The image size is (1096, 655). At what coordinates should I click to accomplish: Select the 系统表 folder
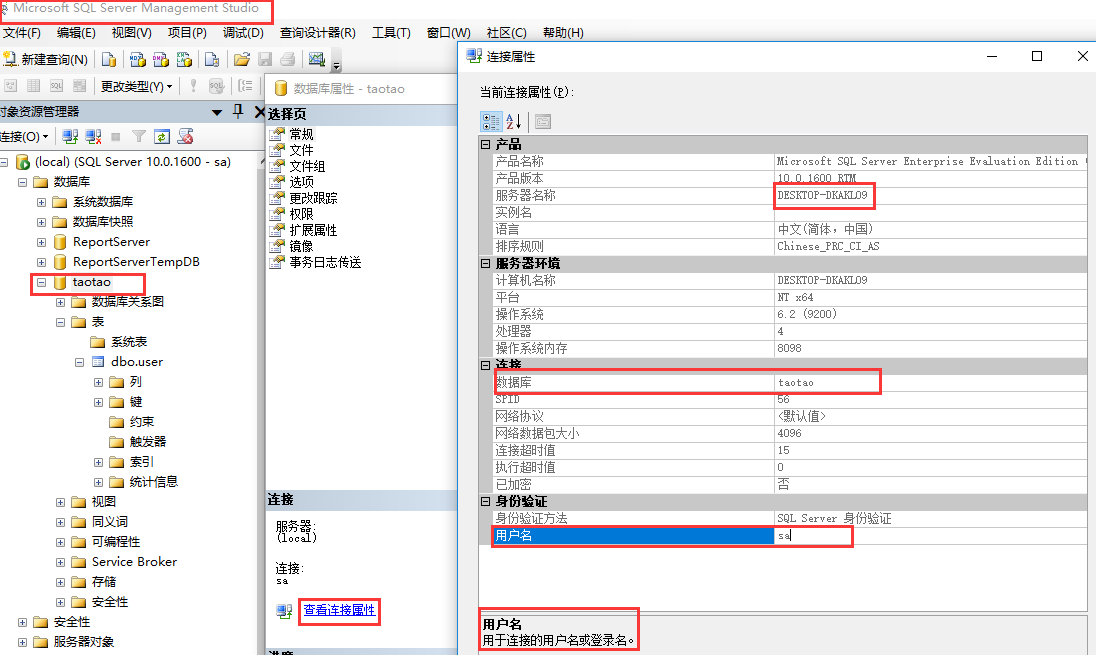129,342
